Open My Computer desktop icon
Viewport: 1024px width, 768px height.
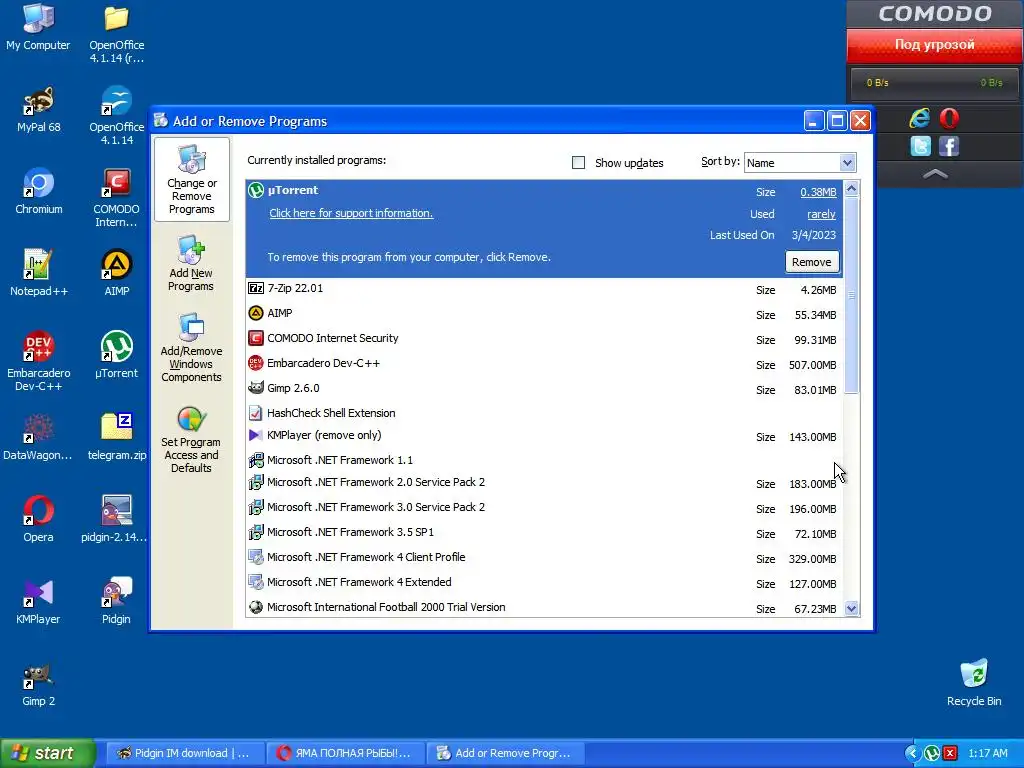(38, 27)
